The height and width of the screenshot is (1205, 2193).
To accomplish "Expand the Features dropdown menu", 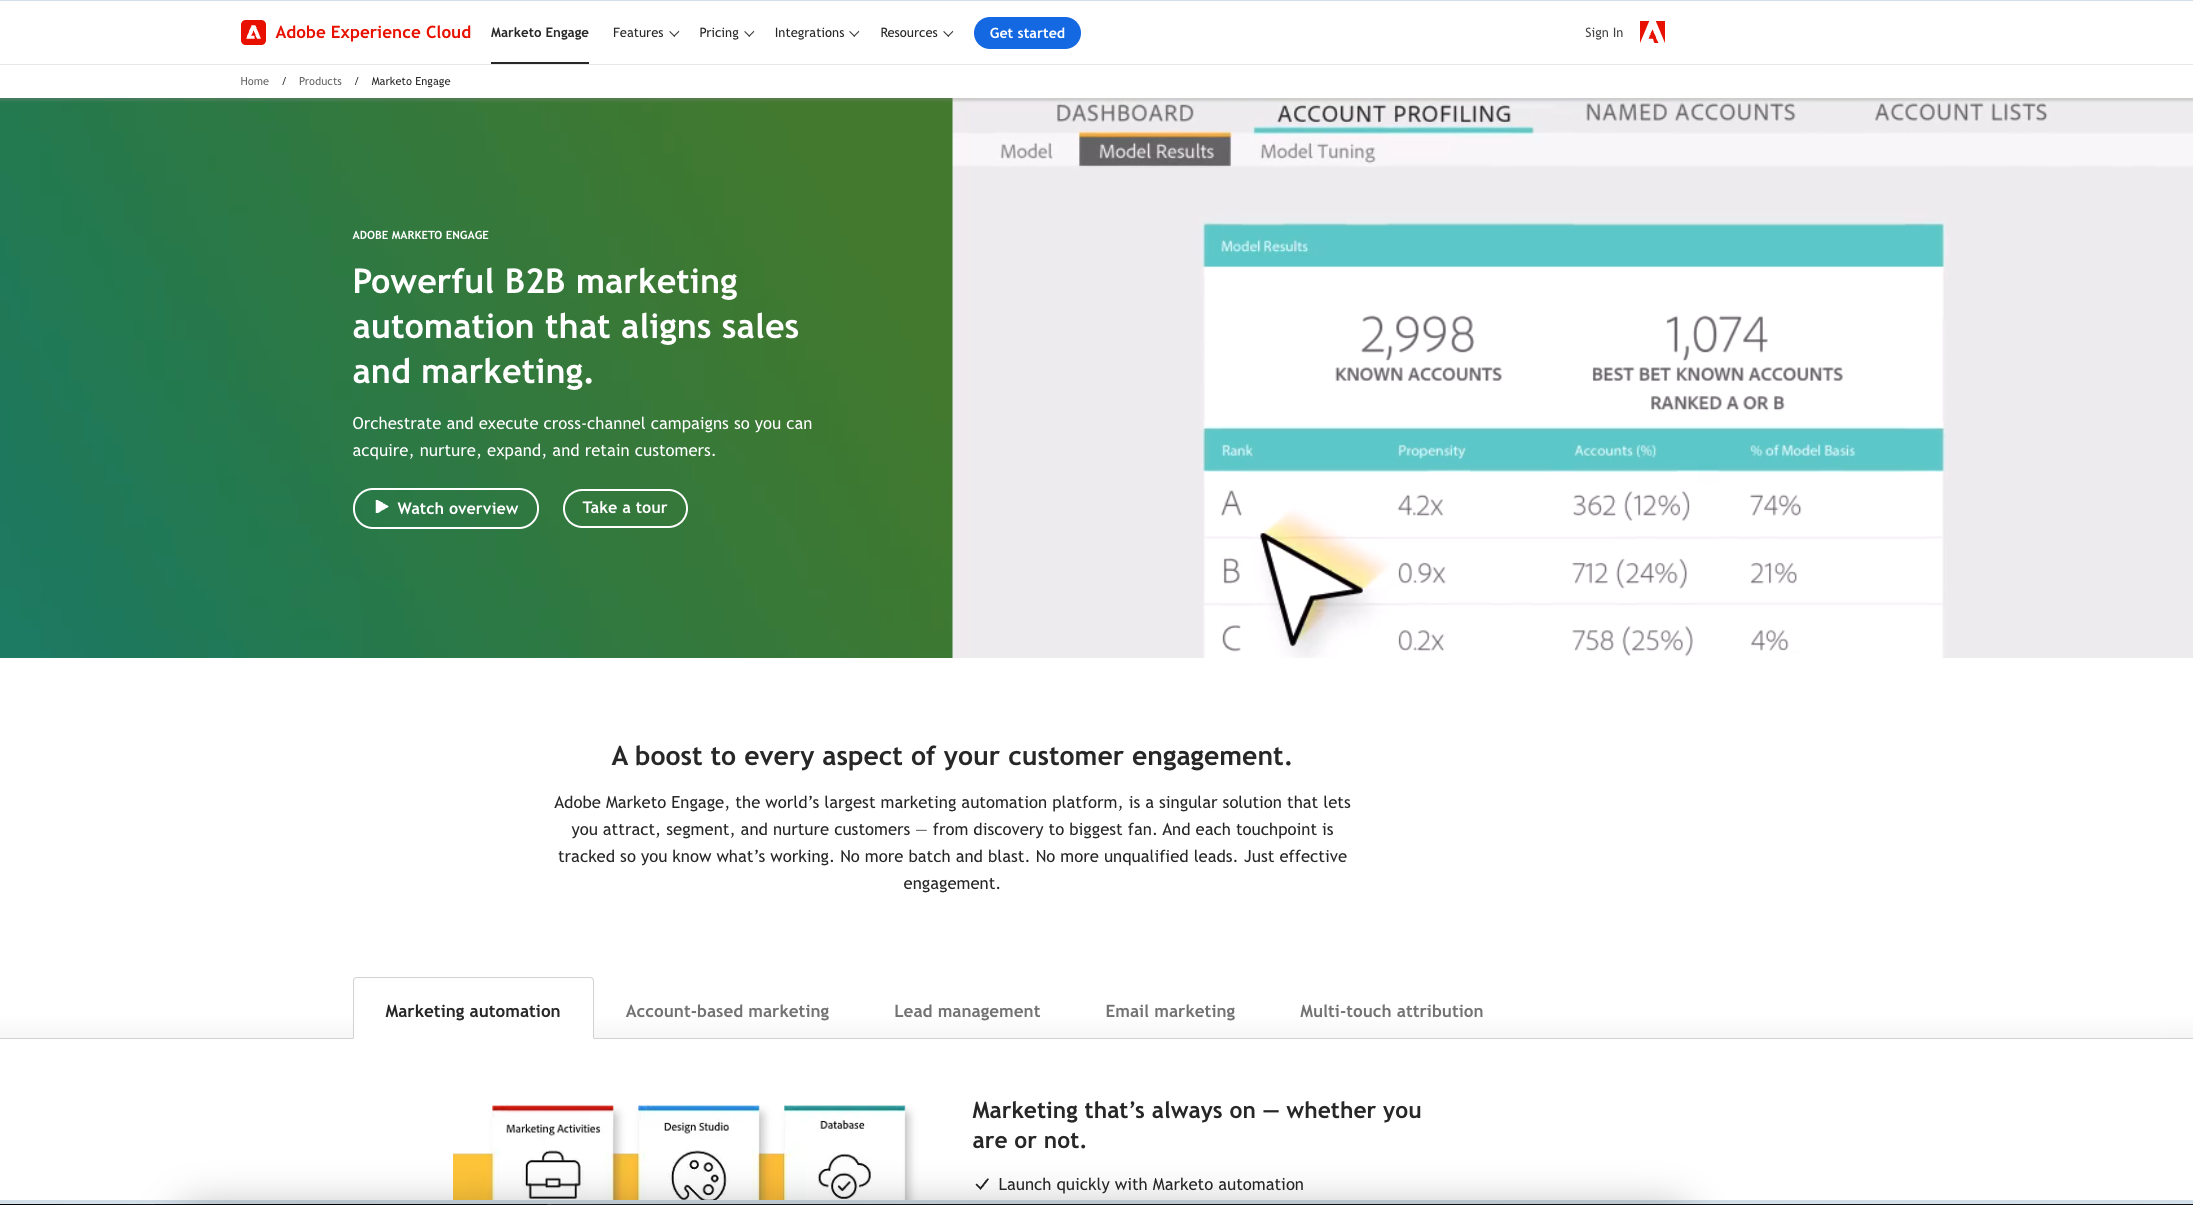I will (x=645, y=33).
